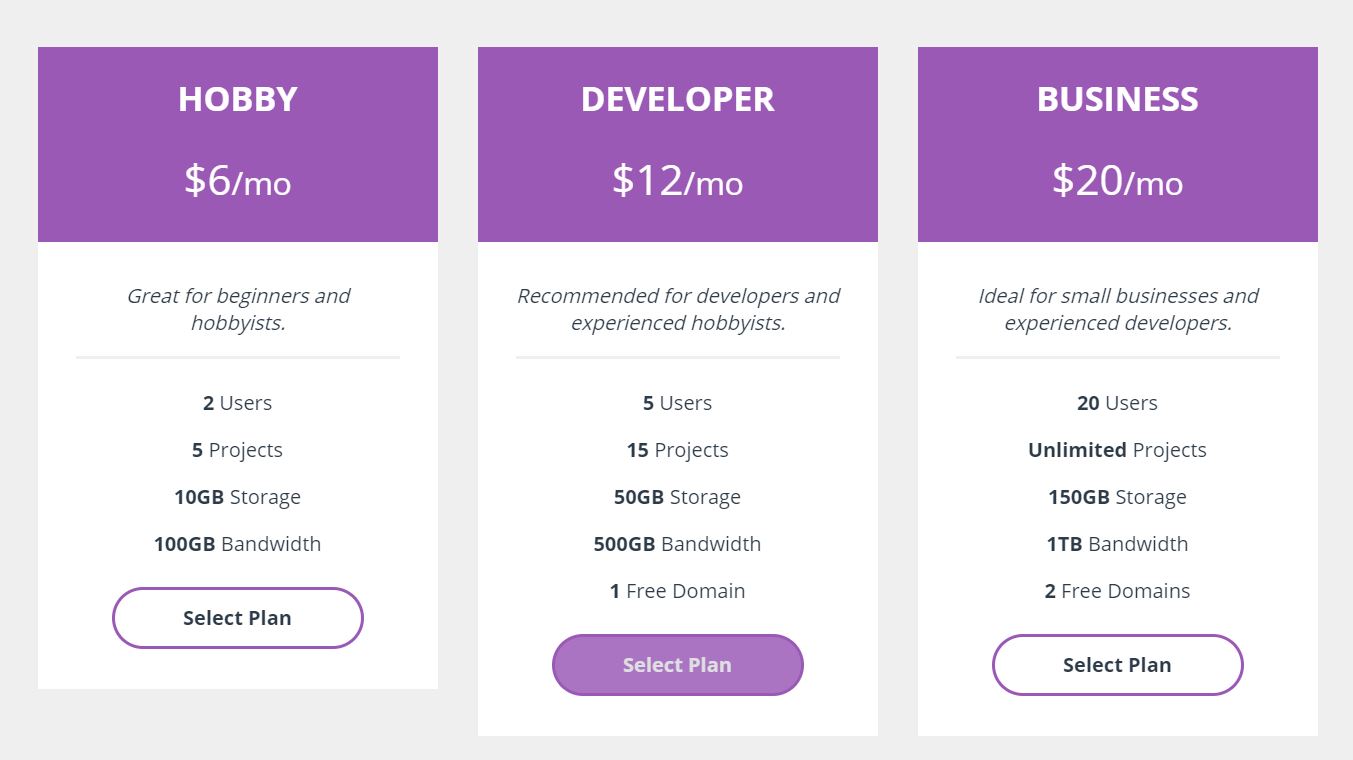Viewport: 1353px width, 760px height.
Task: Click the BUSINESS plan heading
Action: coord(1117,99)
